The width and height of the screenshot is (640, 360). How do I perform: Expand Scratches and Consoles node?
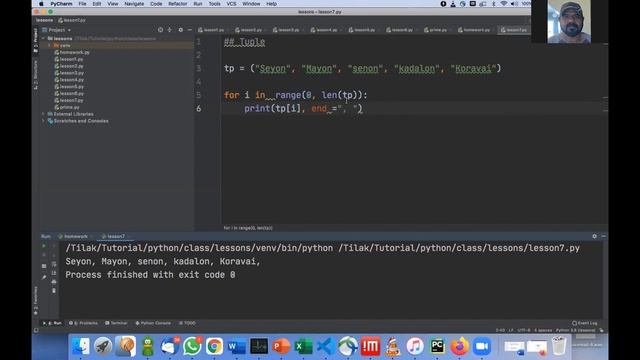coord(44,121)
